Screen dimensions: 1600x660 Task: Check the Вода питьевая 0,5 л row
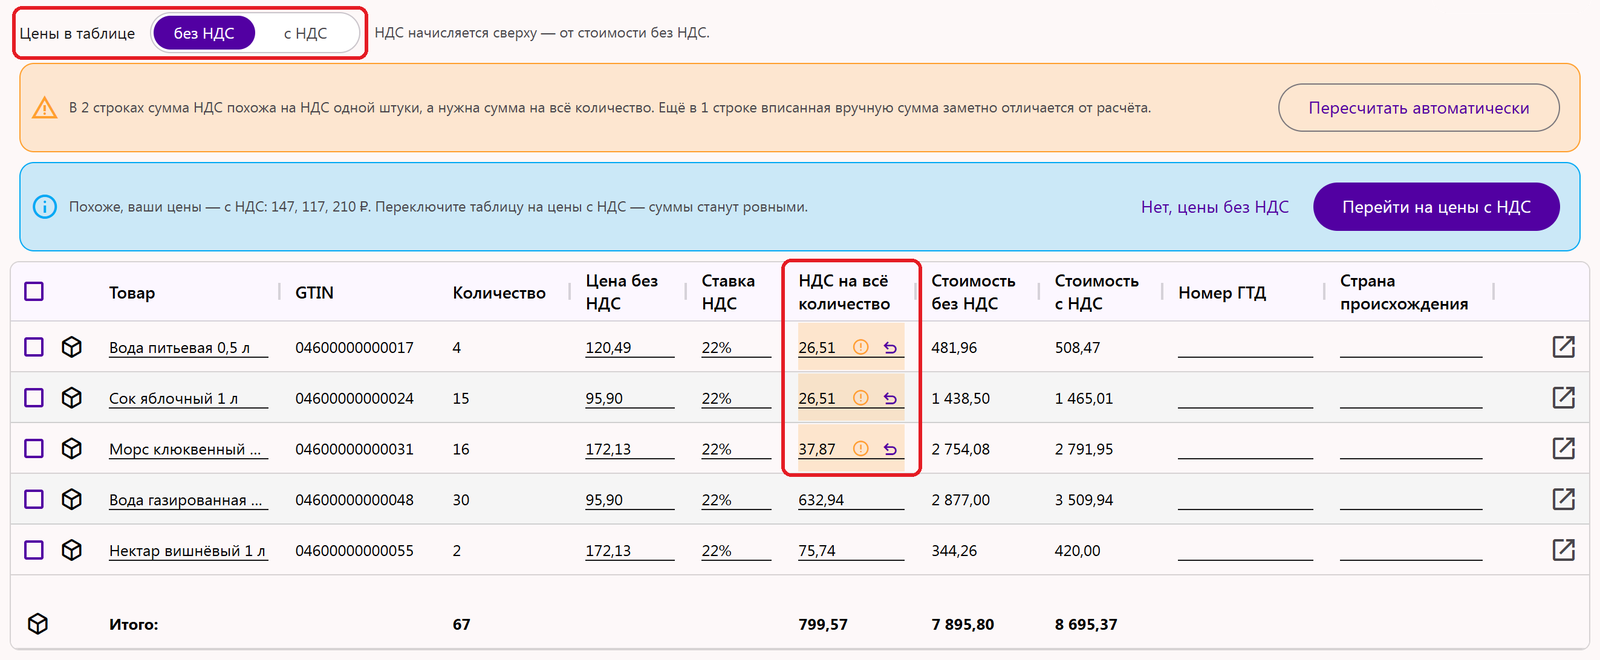click(34, 347)
